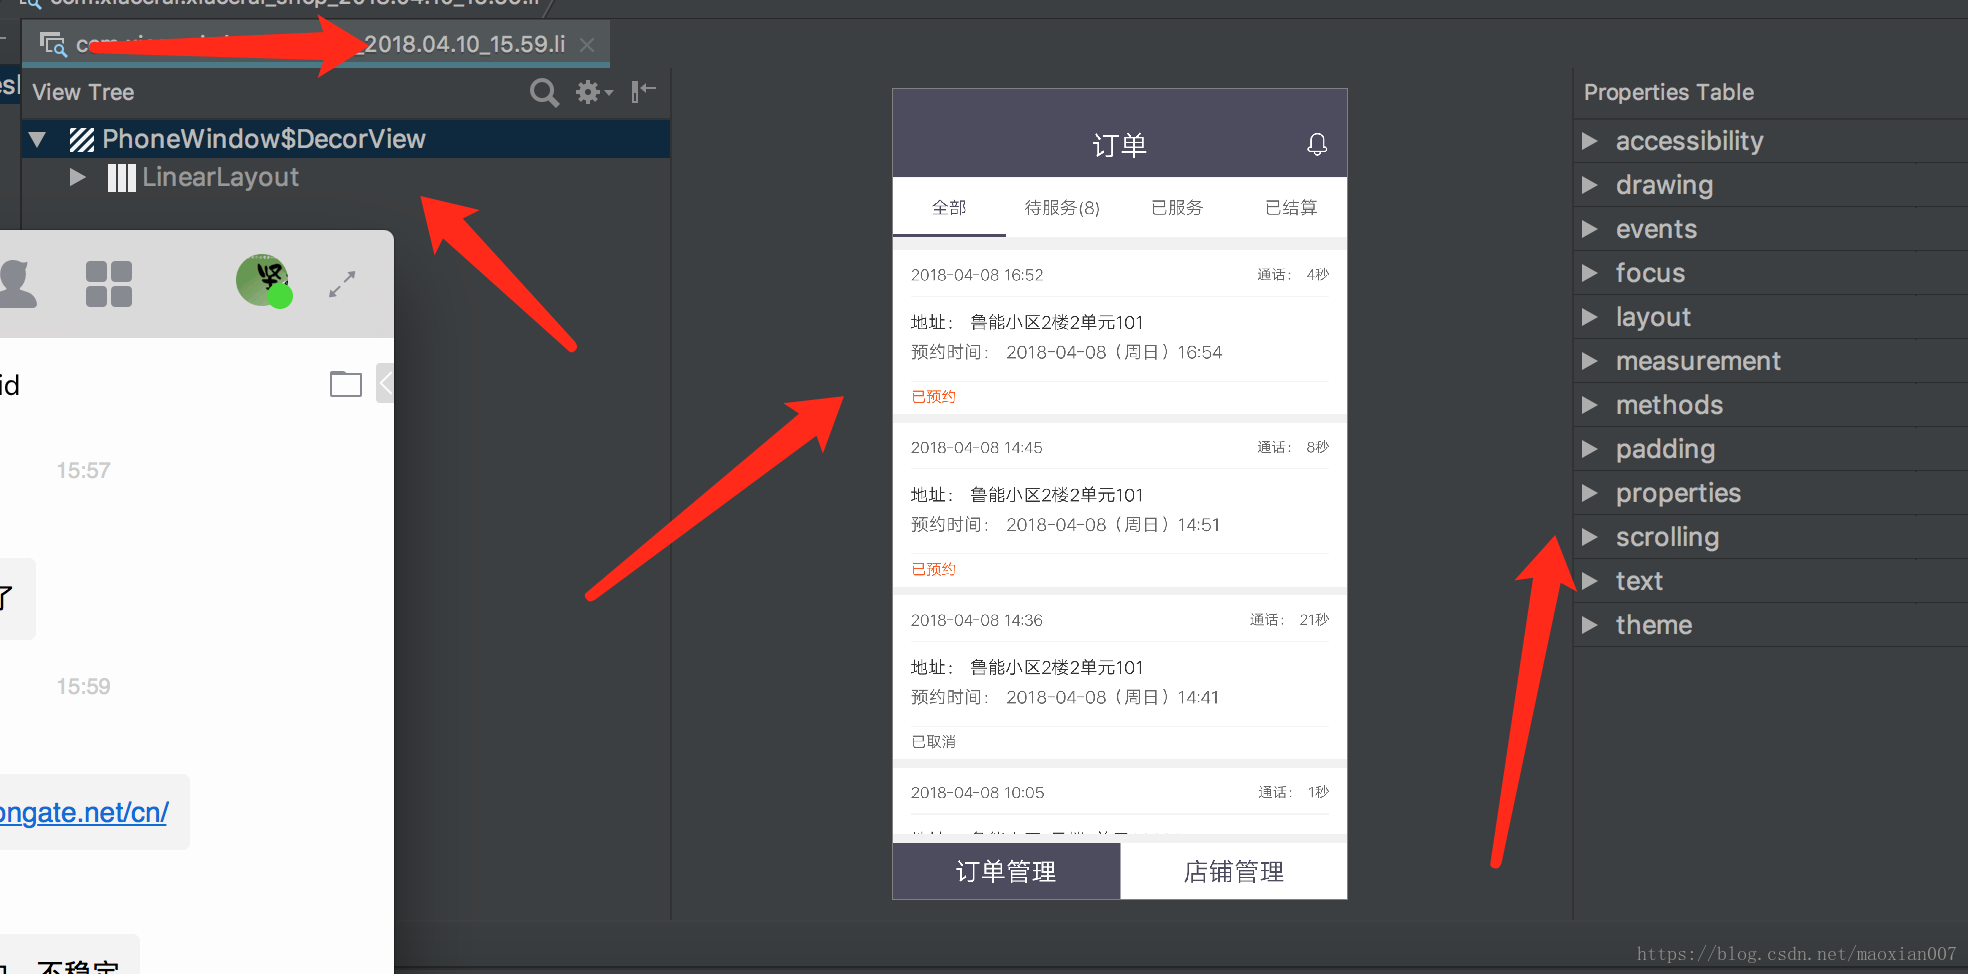Click the green-badged avatar in chat window
The height and width of the screenshot is (974, 1968).
click(264, 281)
